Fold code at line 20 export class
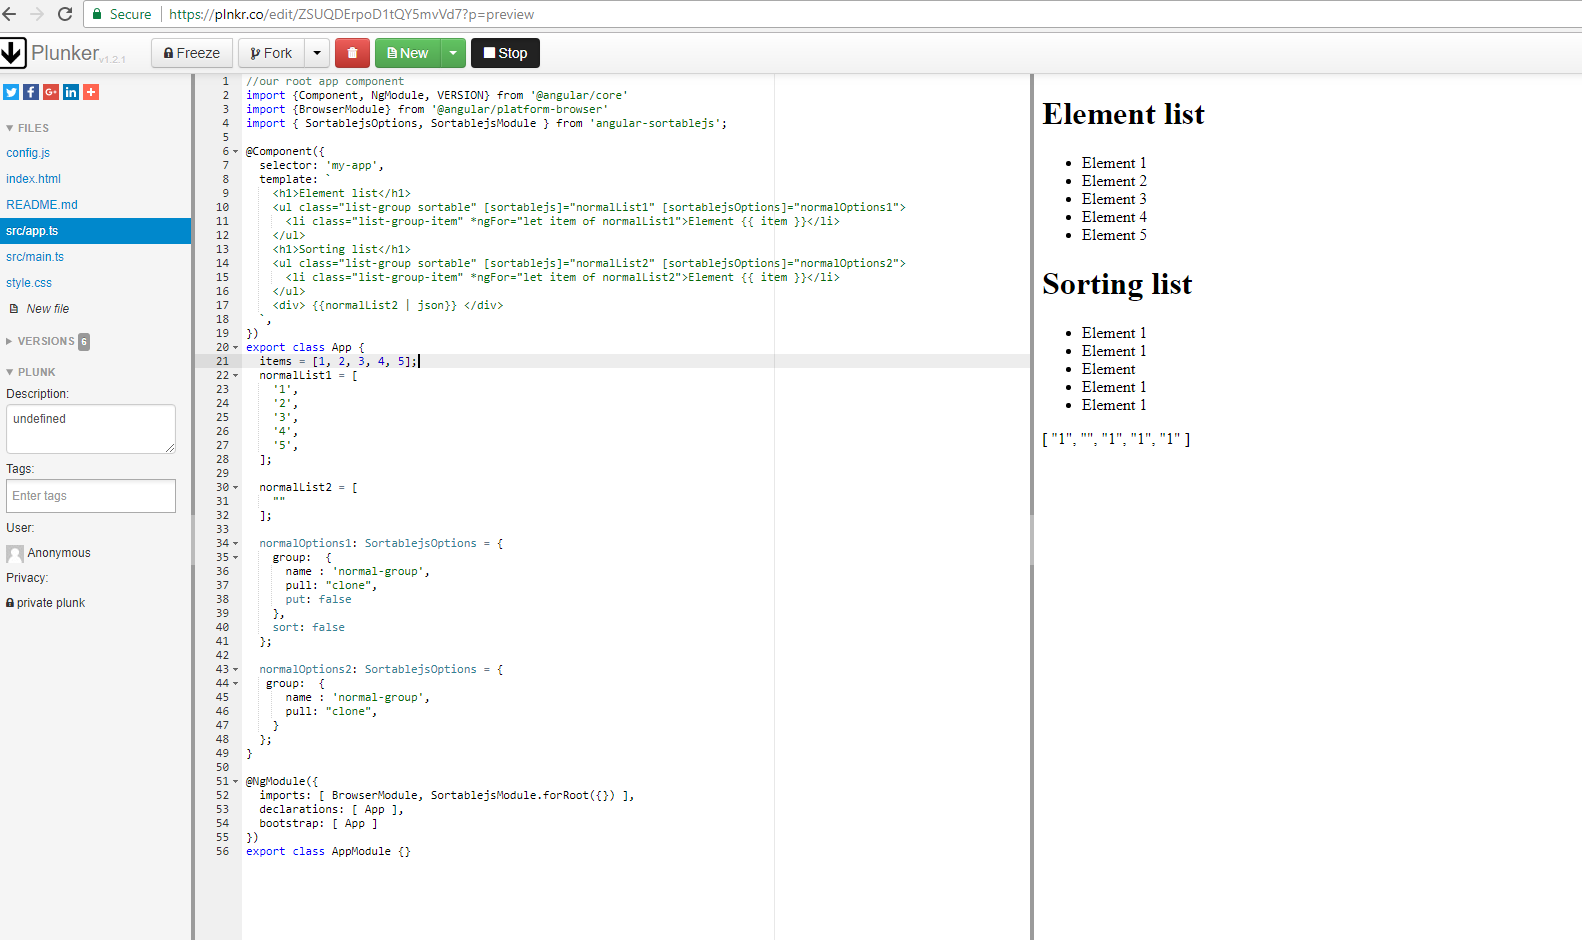Image resolution: width=1582 pixels, height=940 pixels. coord(236,348)
